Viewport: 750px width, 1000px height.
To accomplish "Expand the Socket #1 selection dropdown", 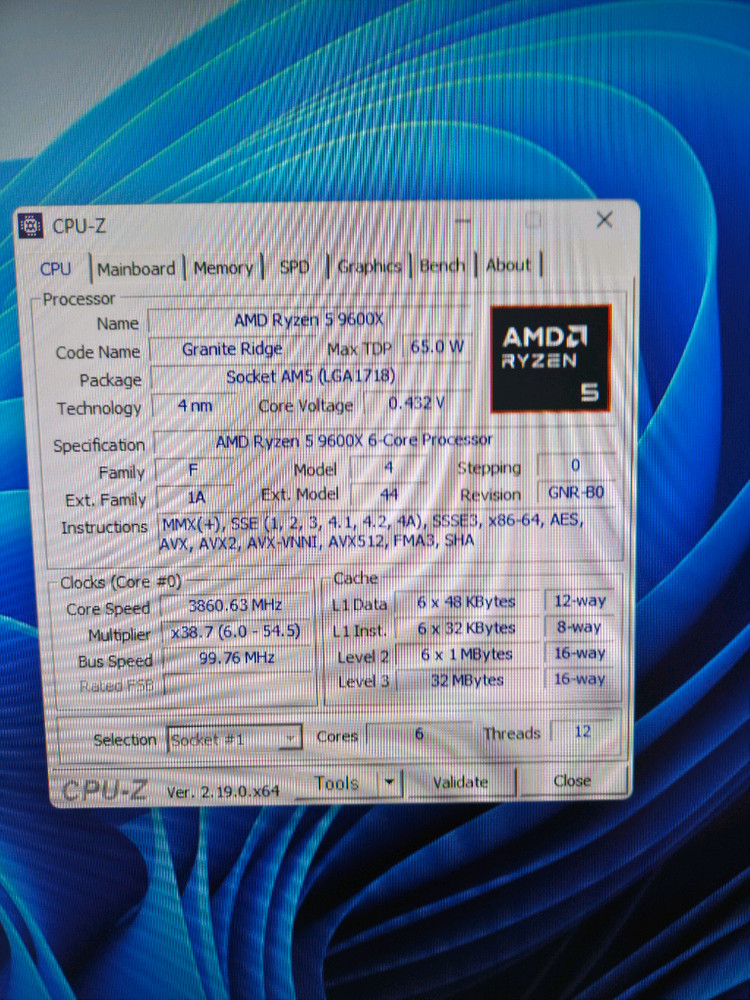I will (234, 739).
